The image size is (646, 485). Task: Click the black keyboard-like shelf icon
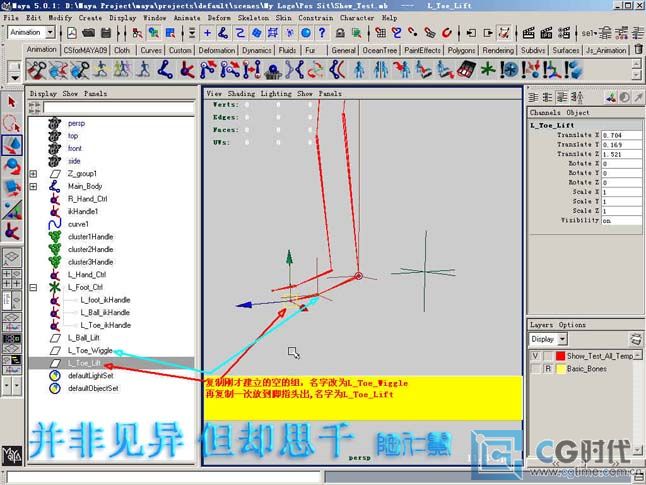466,69
